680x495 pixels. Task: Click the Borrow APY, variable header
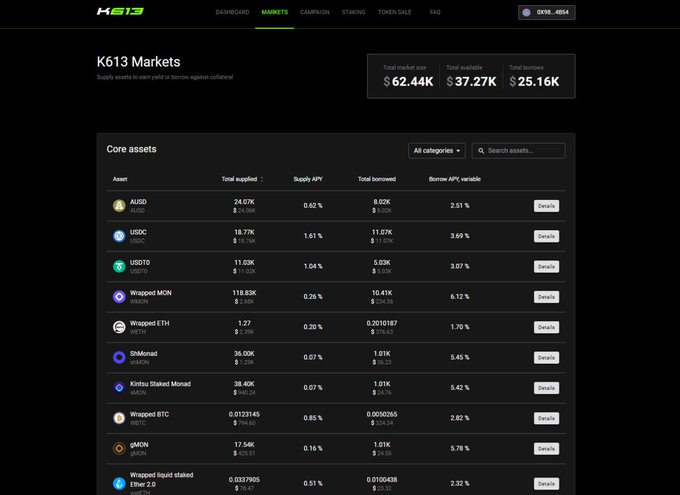(x=455, y=179)
